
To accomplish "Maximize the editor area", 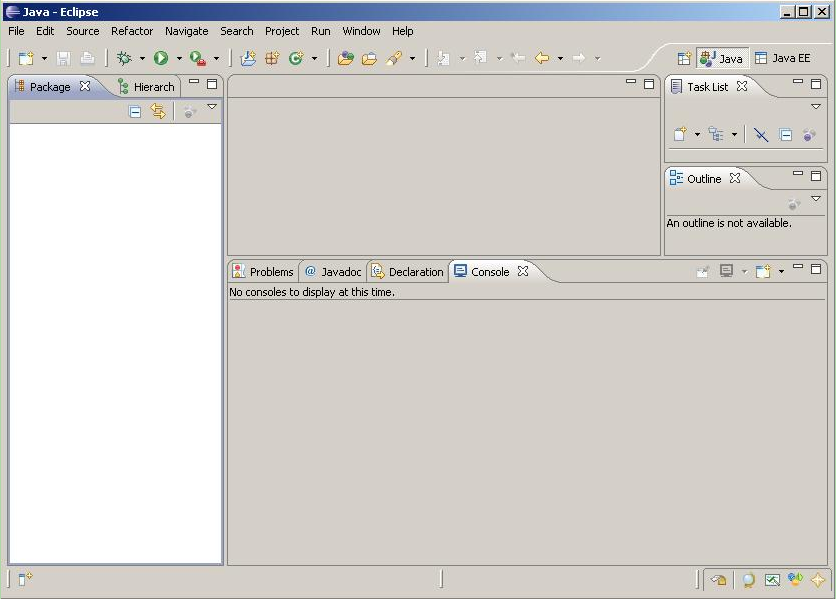I will tap(649, 84).
